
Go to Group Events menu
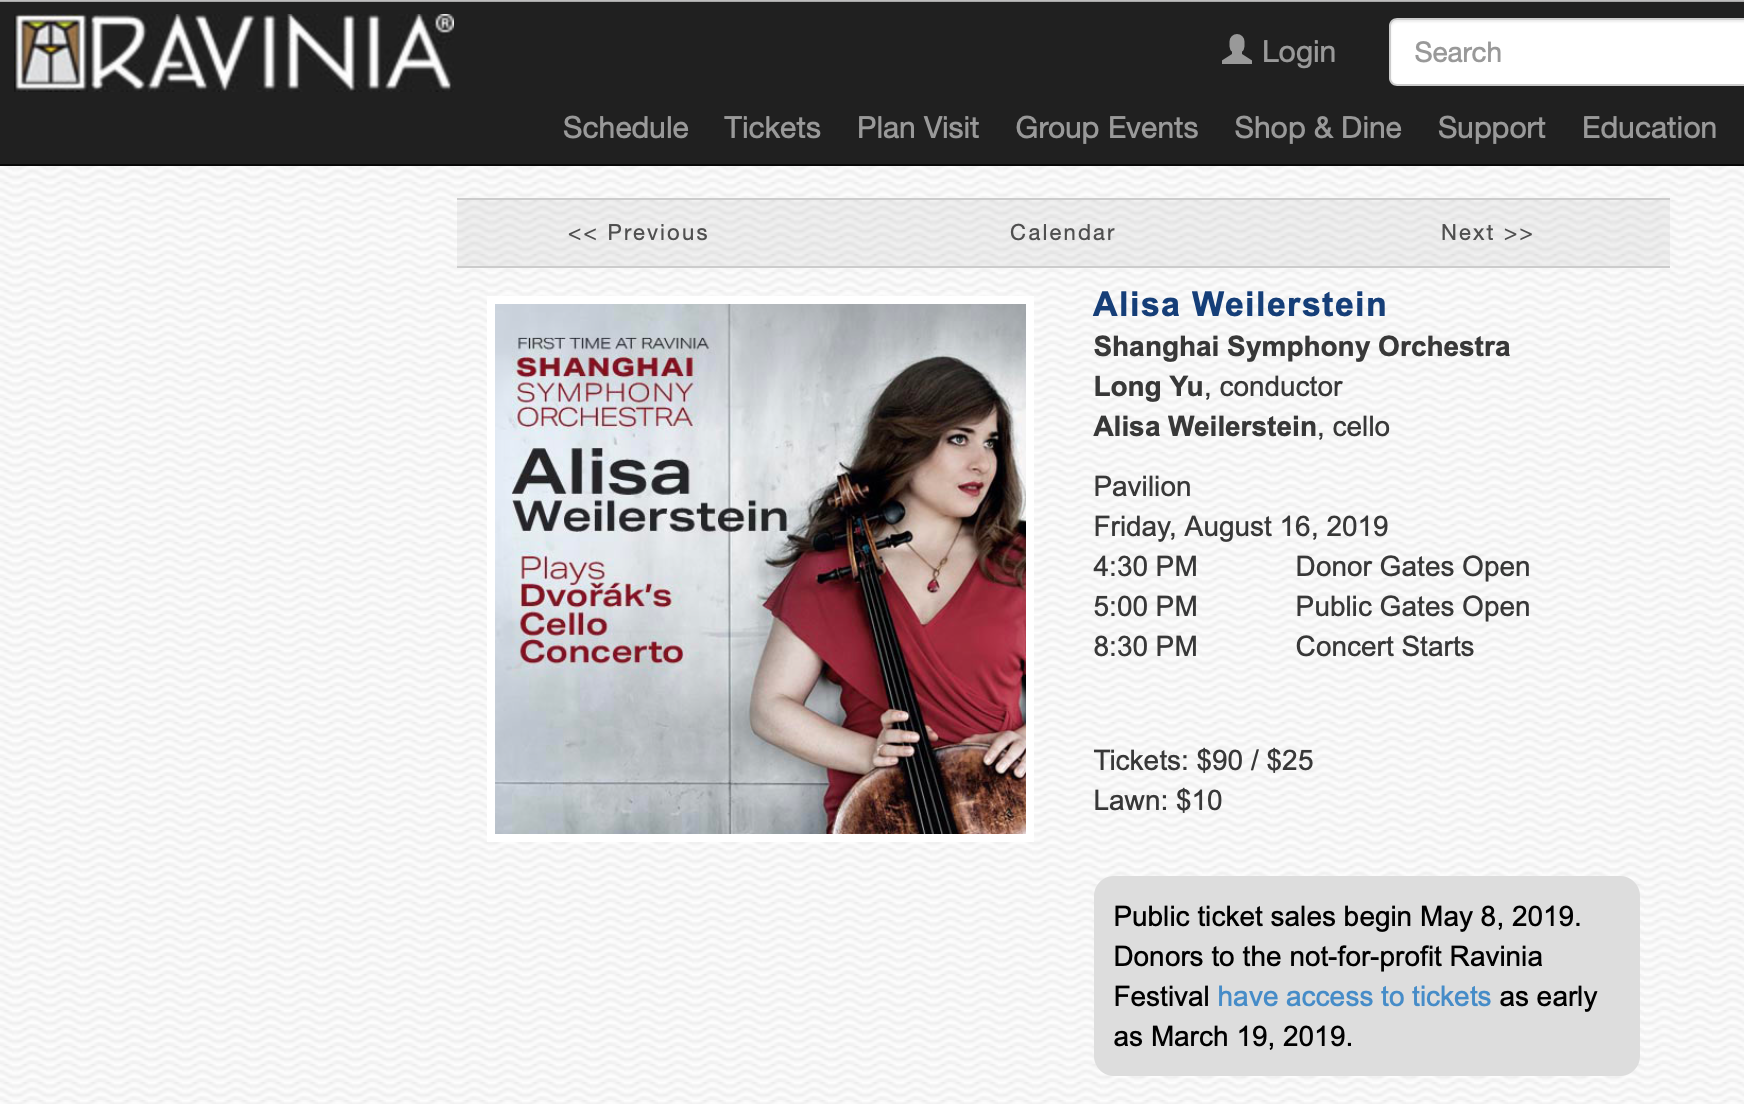(1106, 128)
